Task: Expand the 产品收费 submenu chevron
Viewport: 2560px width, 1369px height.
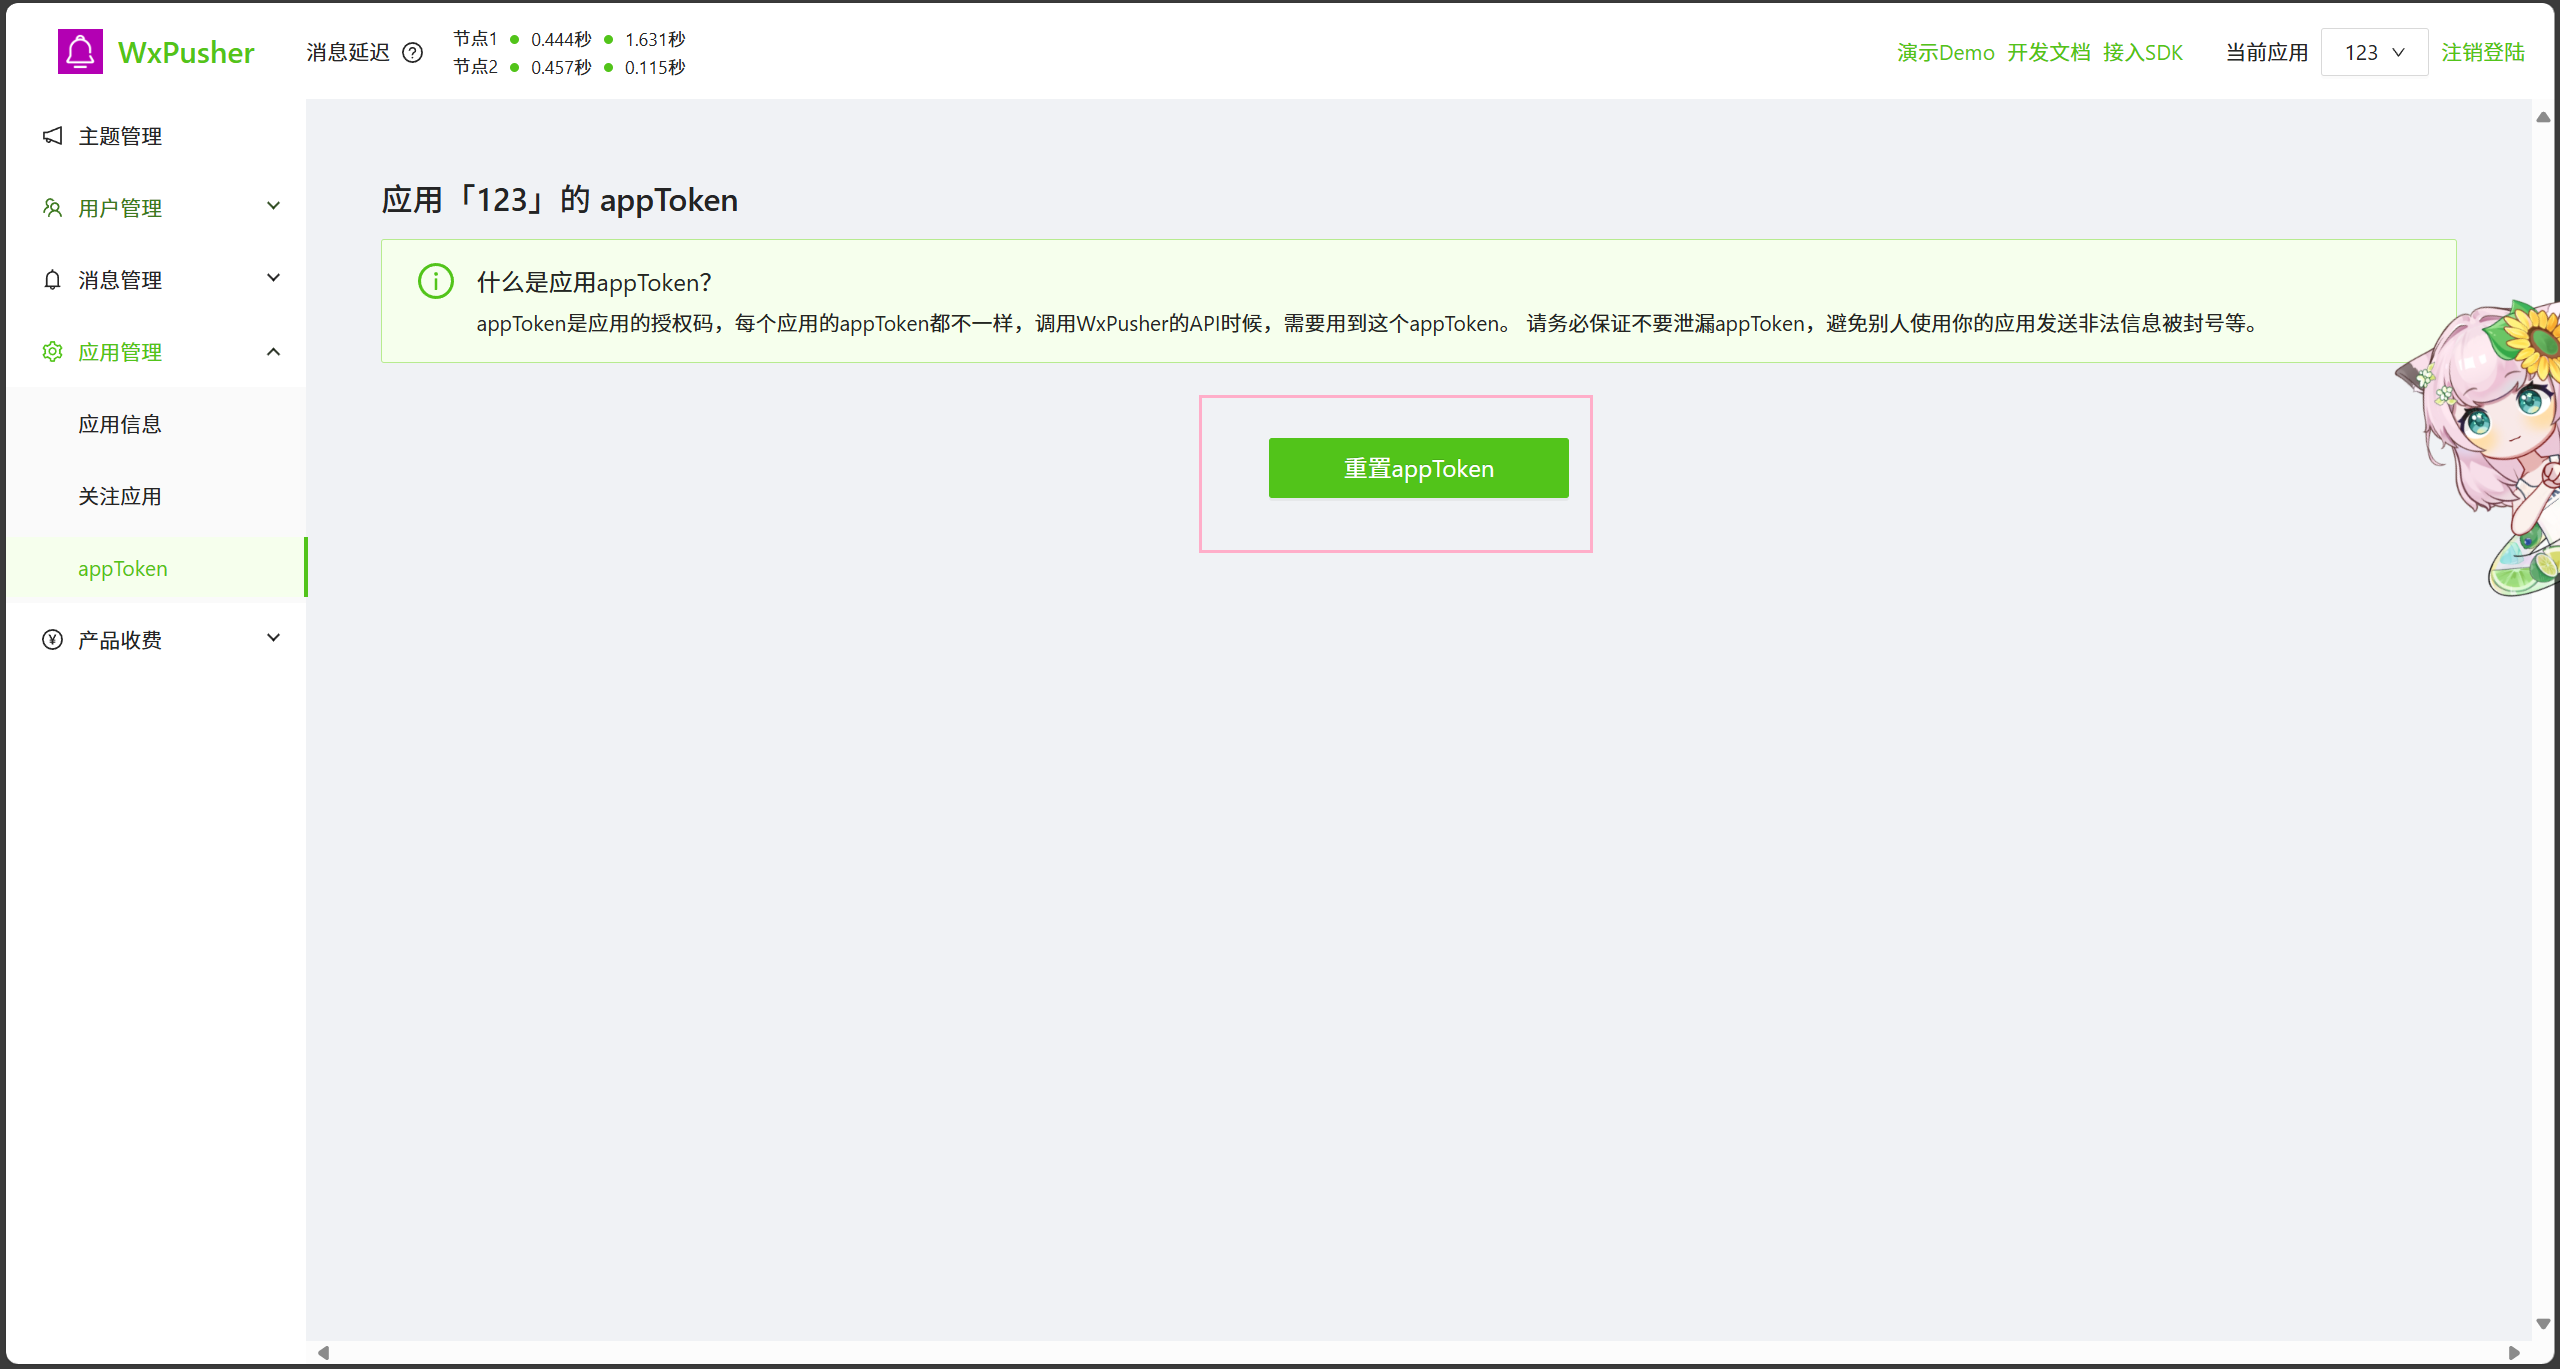Action: pyautogui.click(x=273, y=639)
